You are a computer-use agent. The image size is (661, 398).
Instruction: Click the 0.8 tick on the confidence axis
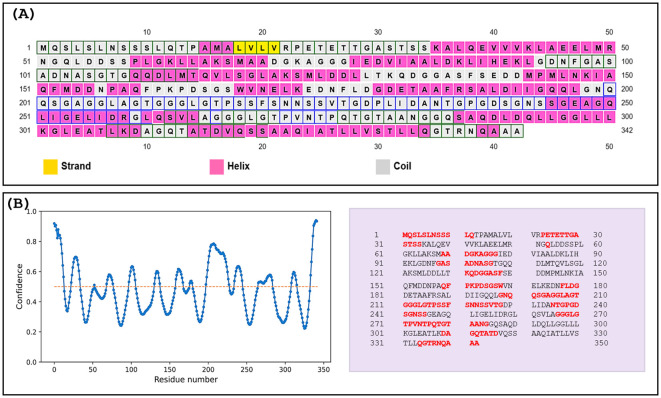tap(32, 242)
